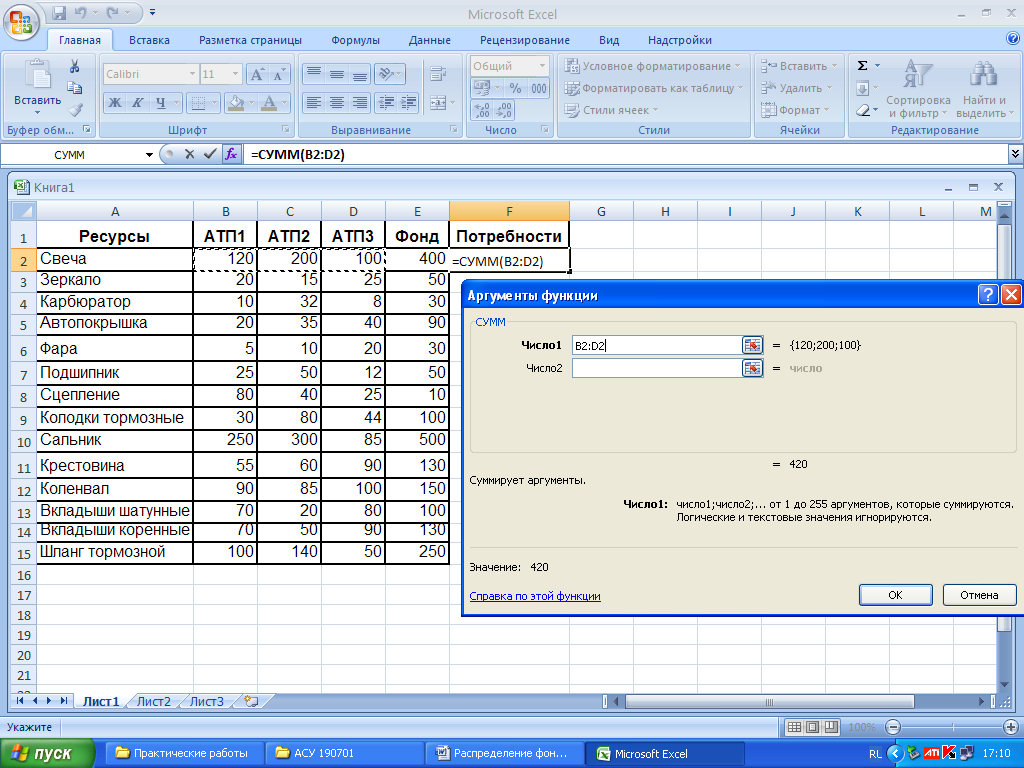The image size is (1024, 768).
Task: Open the Вставка ribbon tab
Action: click(x=149, y=40)
